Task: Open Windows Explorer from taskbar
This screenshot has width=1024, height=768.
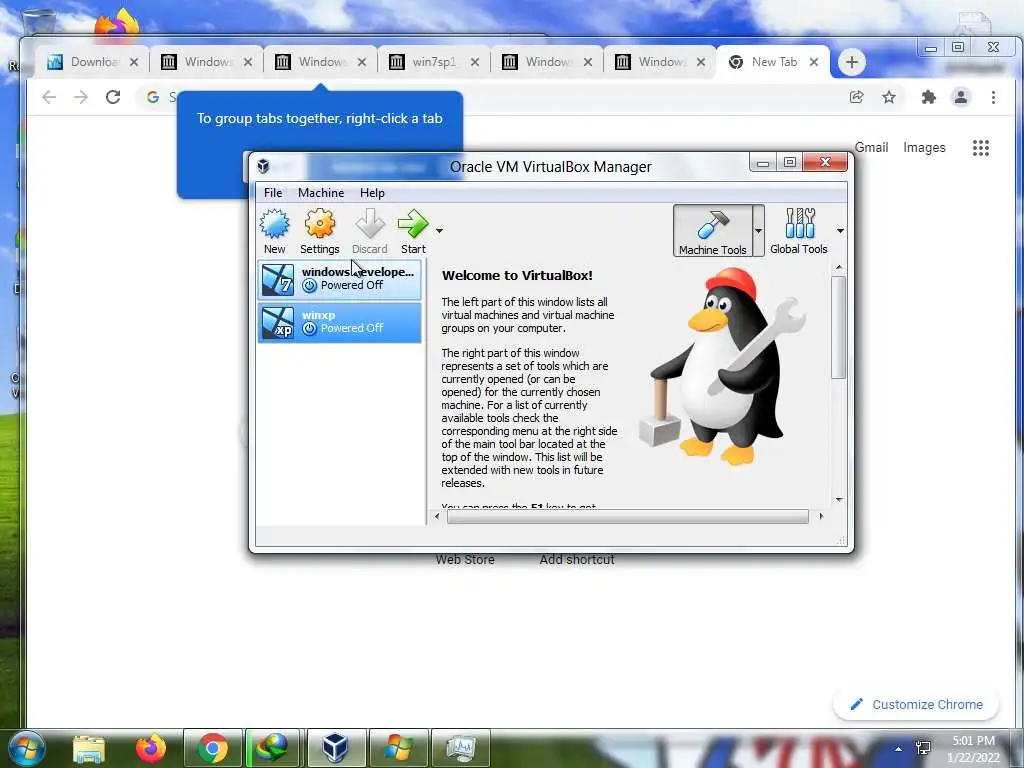Action: (x=89, y=748)
